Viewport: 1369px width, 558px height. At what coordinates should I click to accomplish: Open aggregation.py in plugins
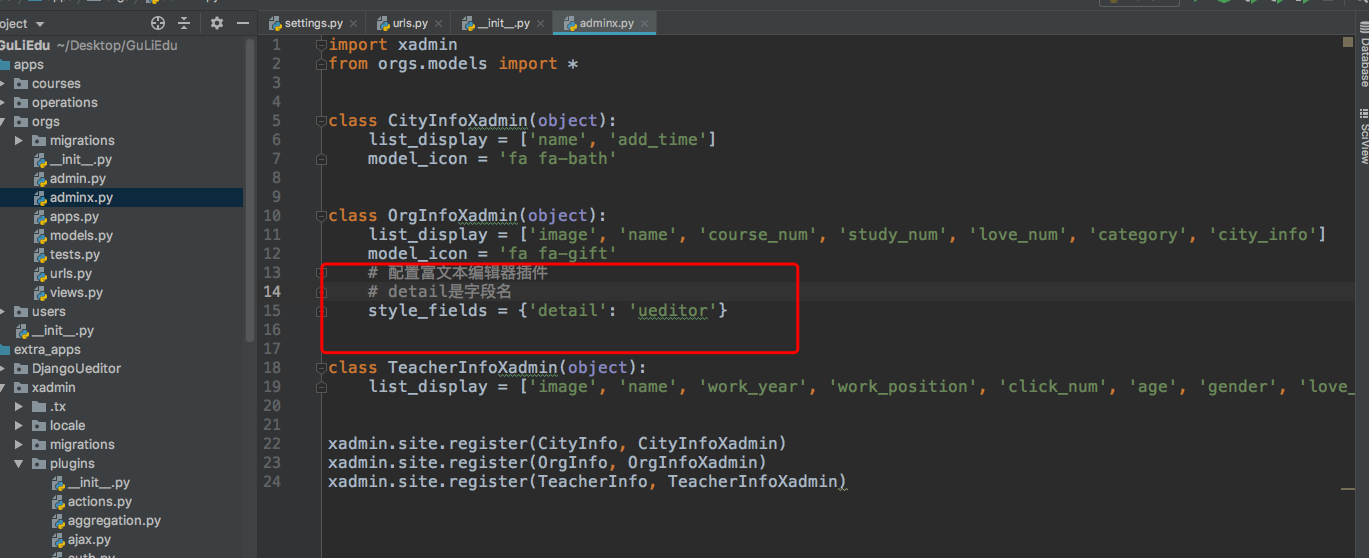[x=114, y=520]
